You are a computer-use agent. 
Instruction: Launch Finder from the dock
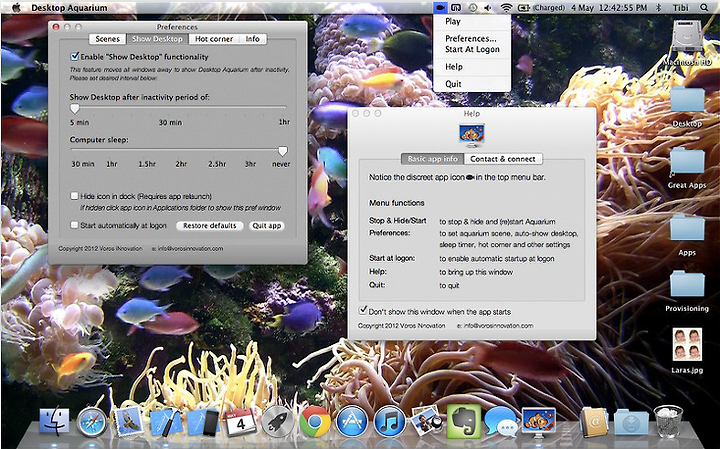[54, 421]
